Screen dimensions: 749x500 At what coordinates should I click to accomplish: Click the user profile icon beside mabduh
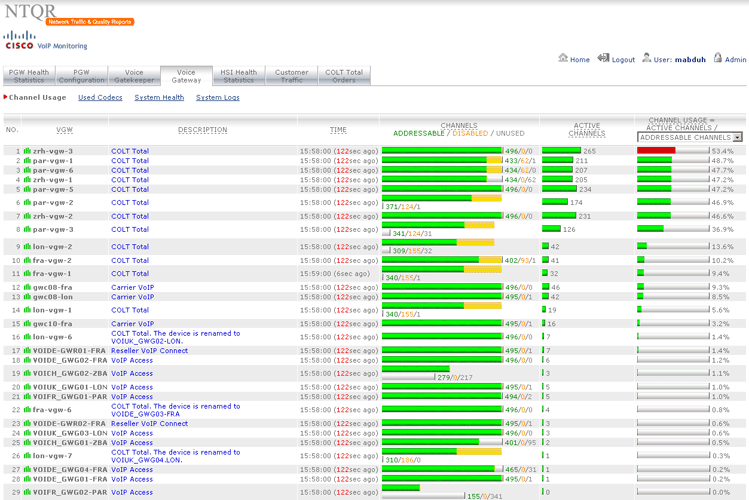click(647, 59)
